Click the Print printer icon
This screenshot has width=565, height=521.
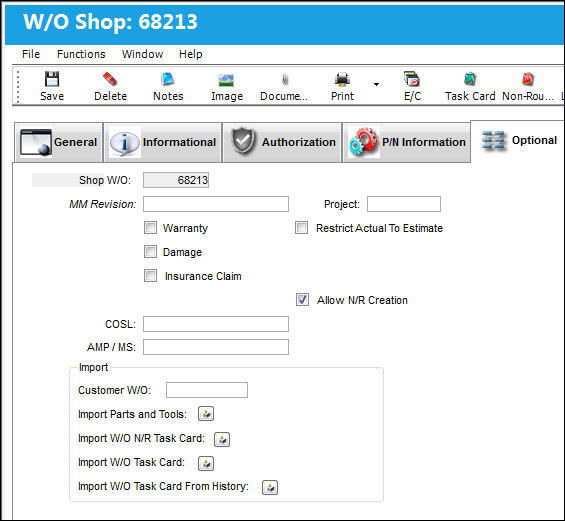point(342,79)
